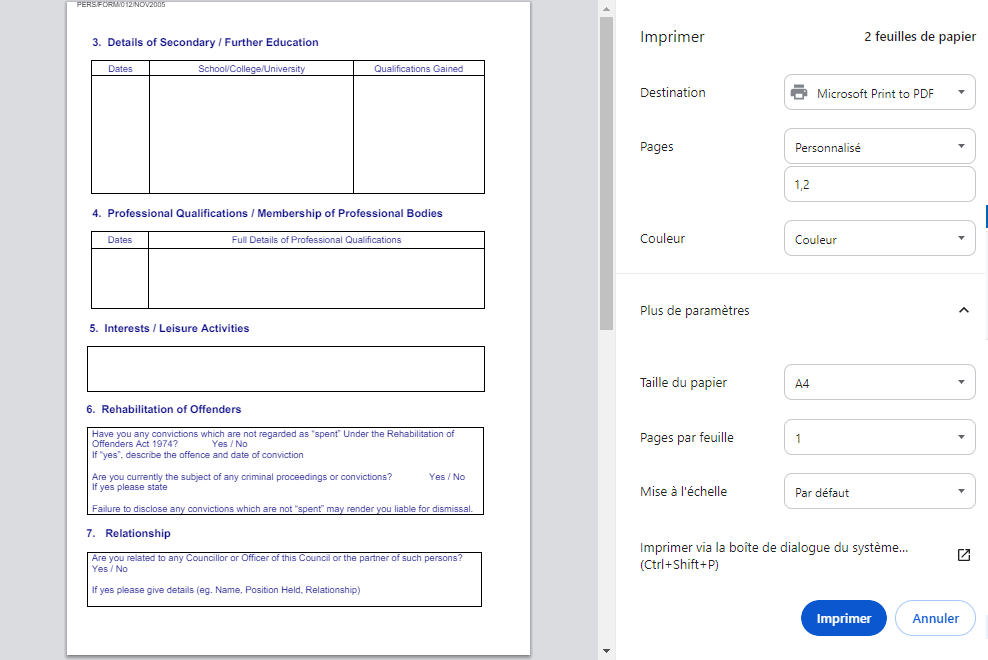Click the Taille du papier label
The width and height of the screenshot is (988, 660).
[x=683, y=383]
